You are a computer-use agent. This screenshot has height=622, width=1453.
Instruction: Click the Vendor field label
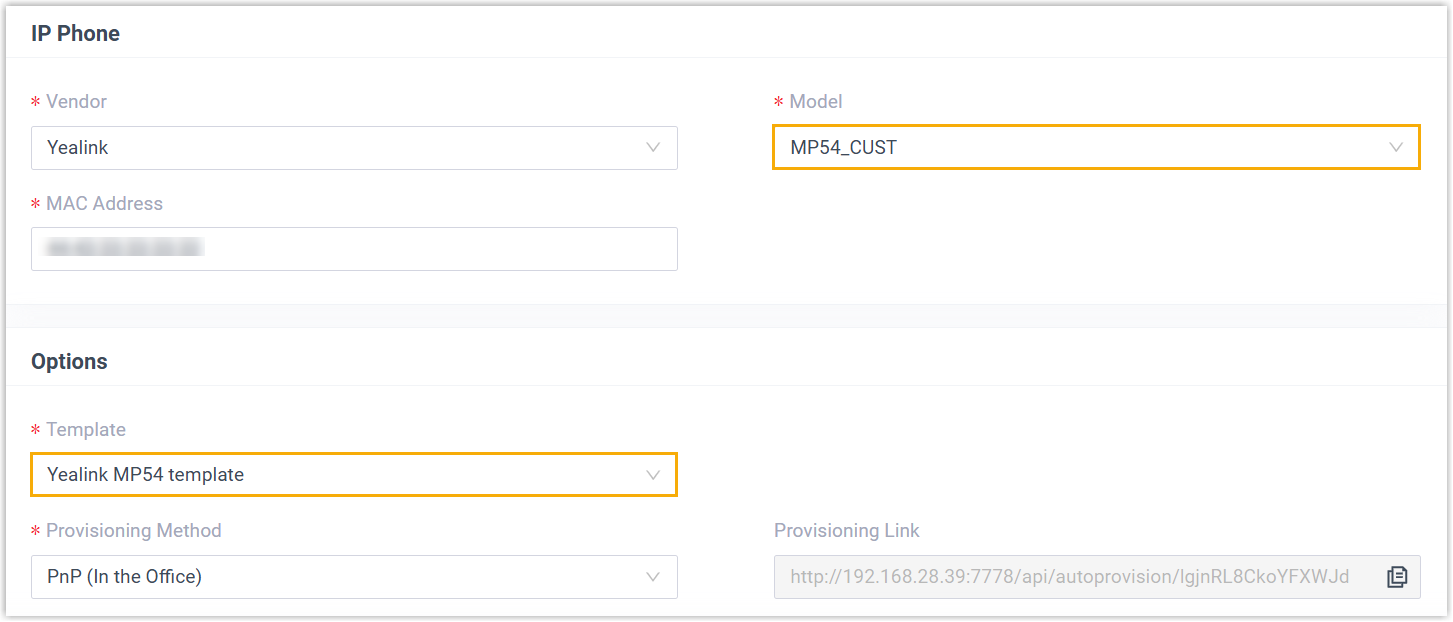tap(76, 101)
